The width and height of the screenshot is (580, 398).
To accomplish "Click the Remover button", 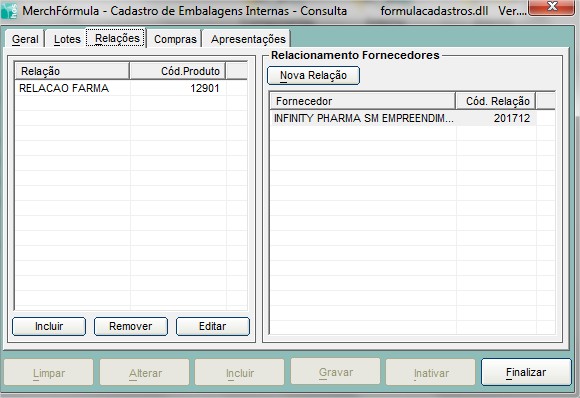I will [x=131, y=326].
